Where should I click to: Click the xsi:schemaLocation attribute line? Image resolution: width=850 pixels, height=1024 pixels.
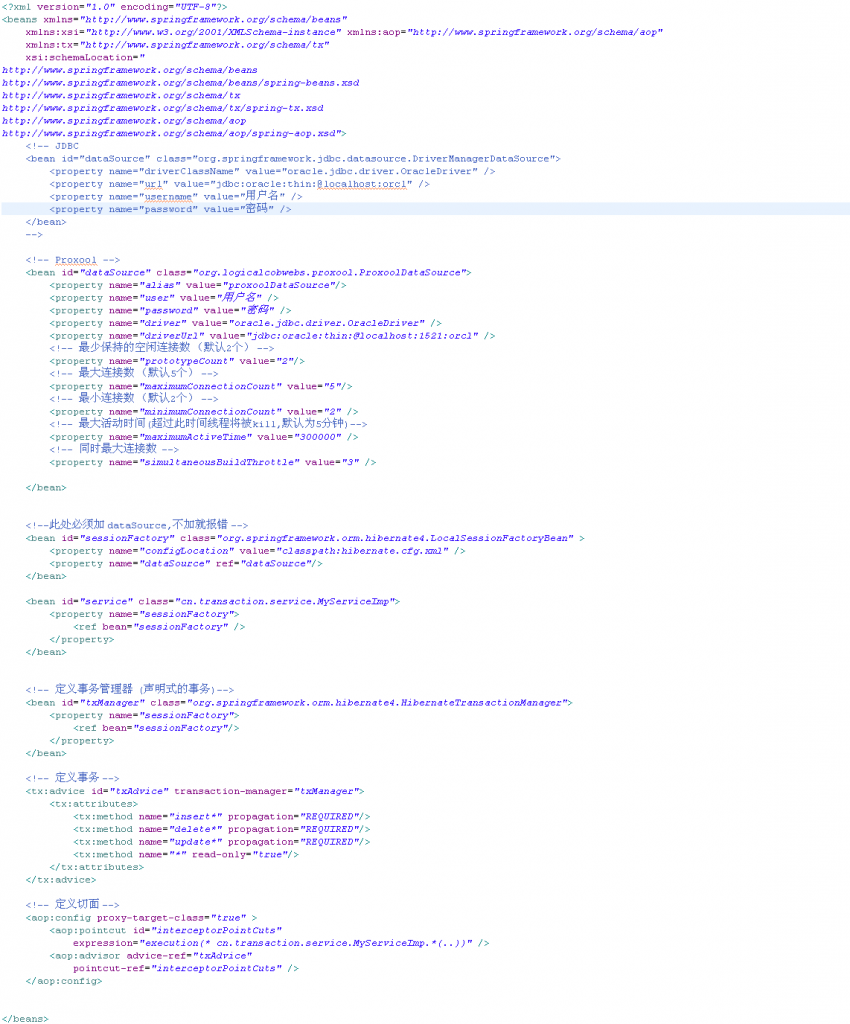(x=86, y=57)
